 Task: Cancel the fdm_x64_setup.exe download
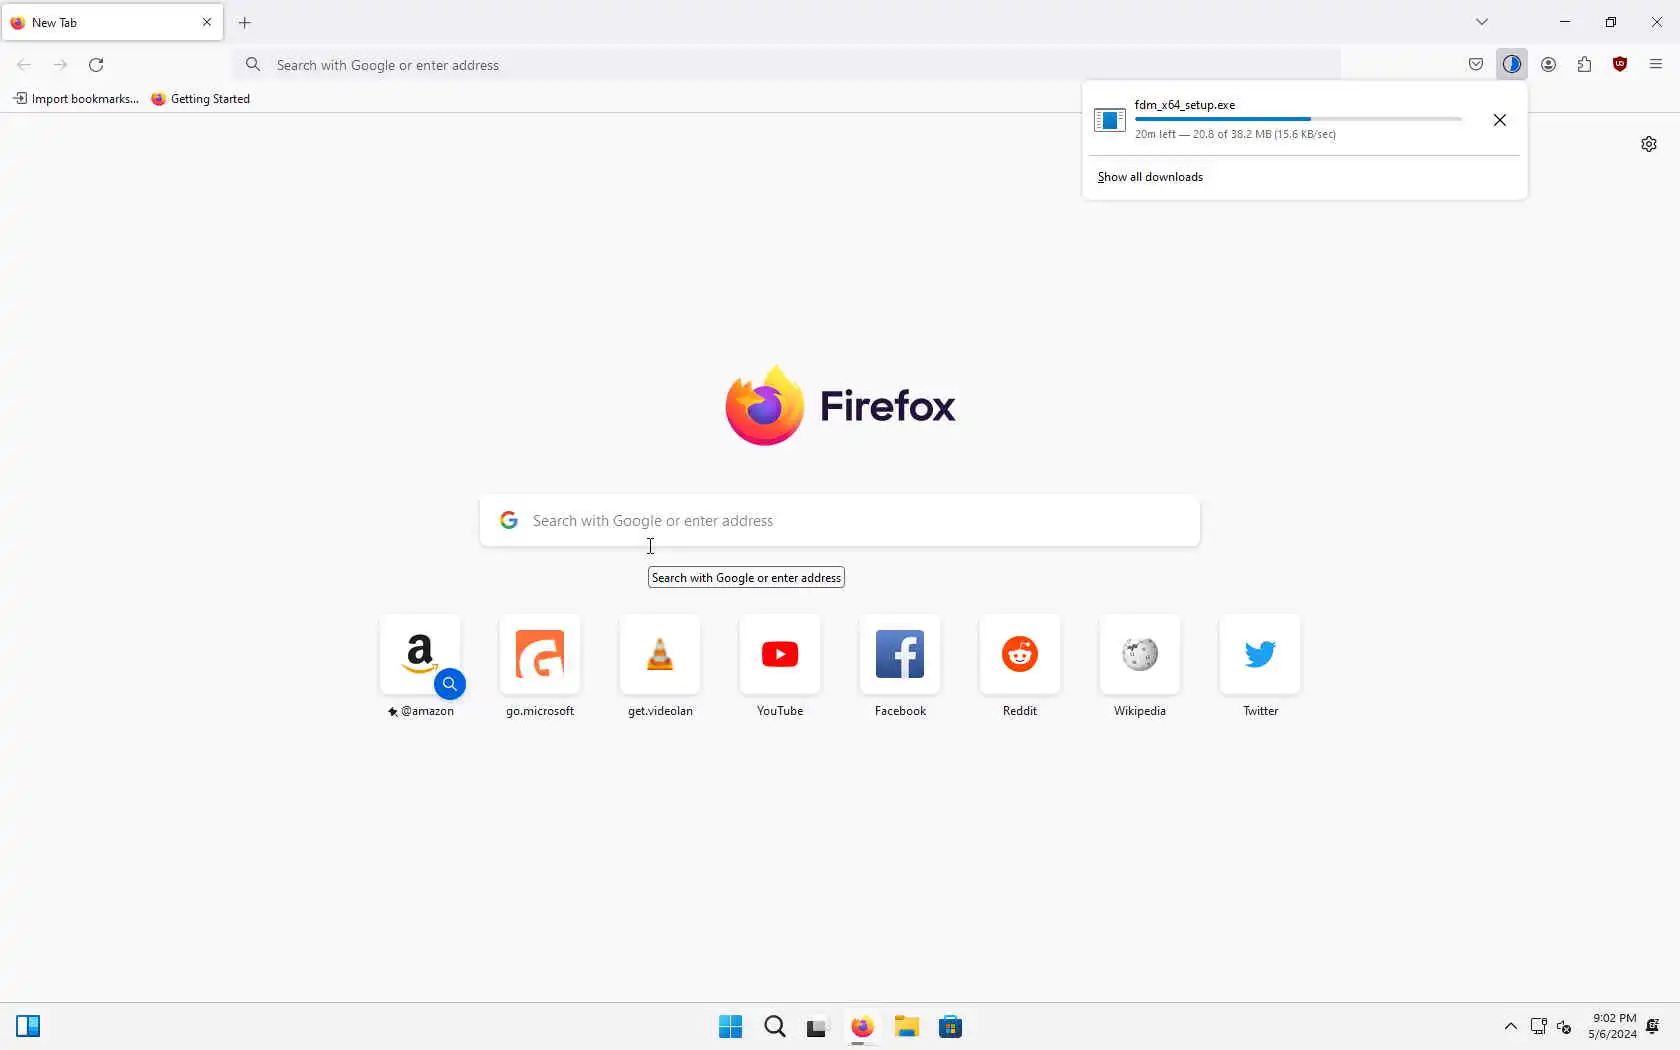[x=1499, y=120]
